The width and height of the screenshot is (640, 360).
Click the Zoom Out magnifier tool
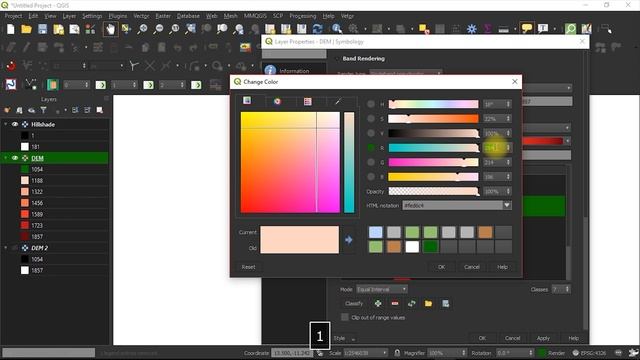pyautogui.click(x=158, y=29)
